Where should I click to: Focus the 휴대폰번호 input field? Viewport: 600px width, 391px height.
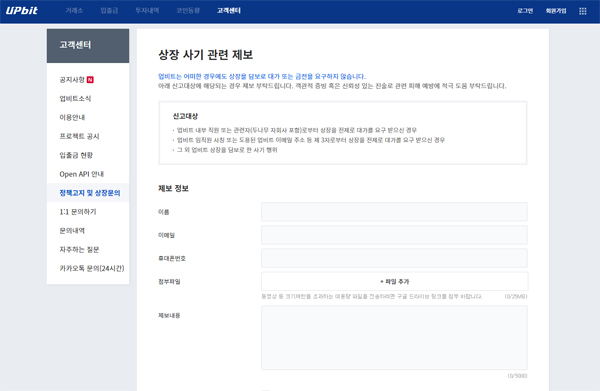click(394, 258)
